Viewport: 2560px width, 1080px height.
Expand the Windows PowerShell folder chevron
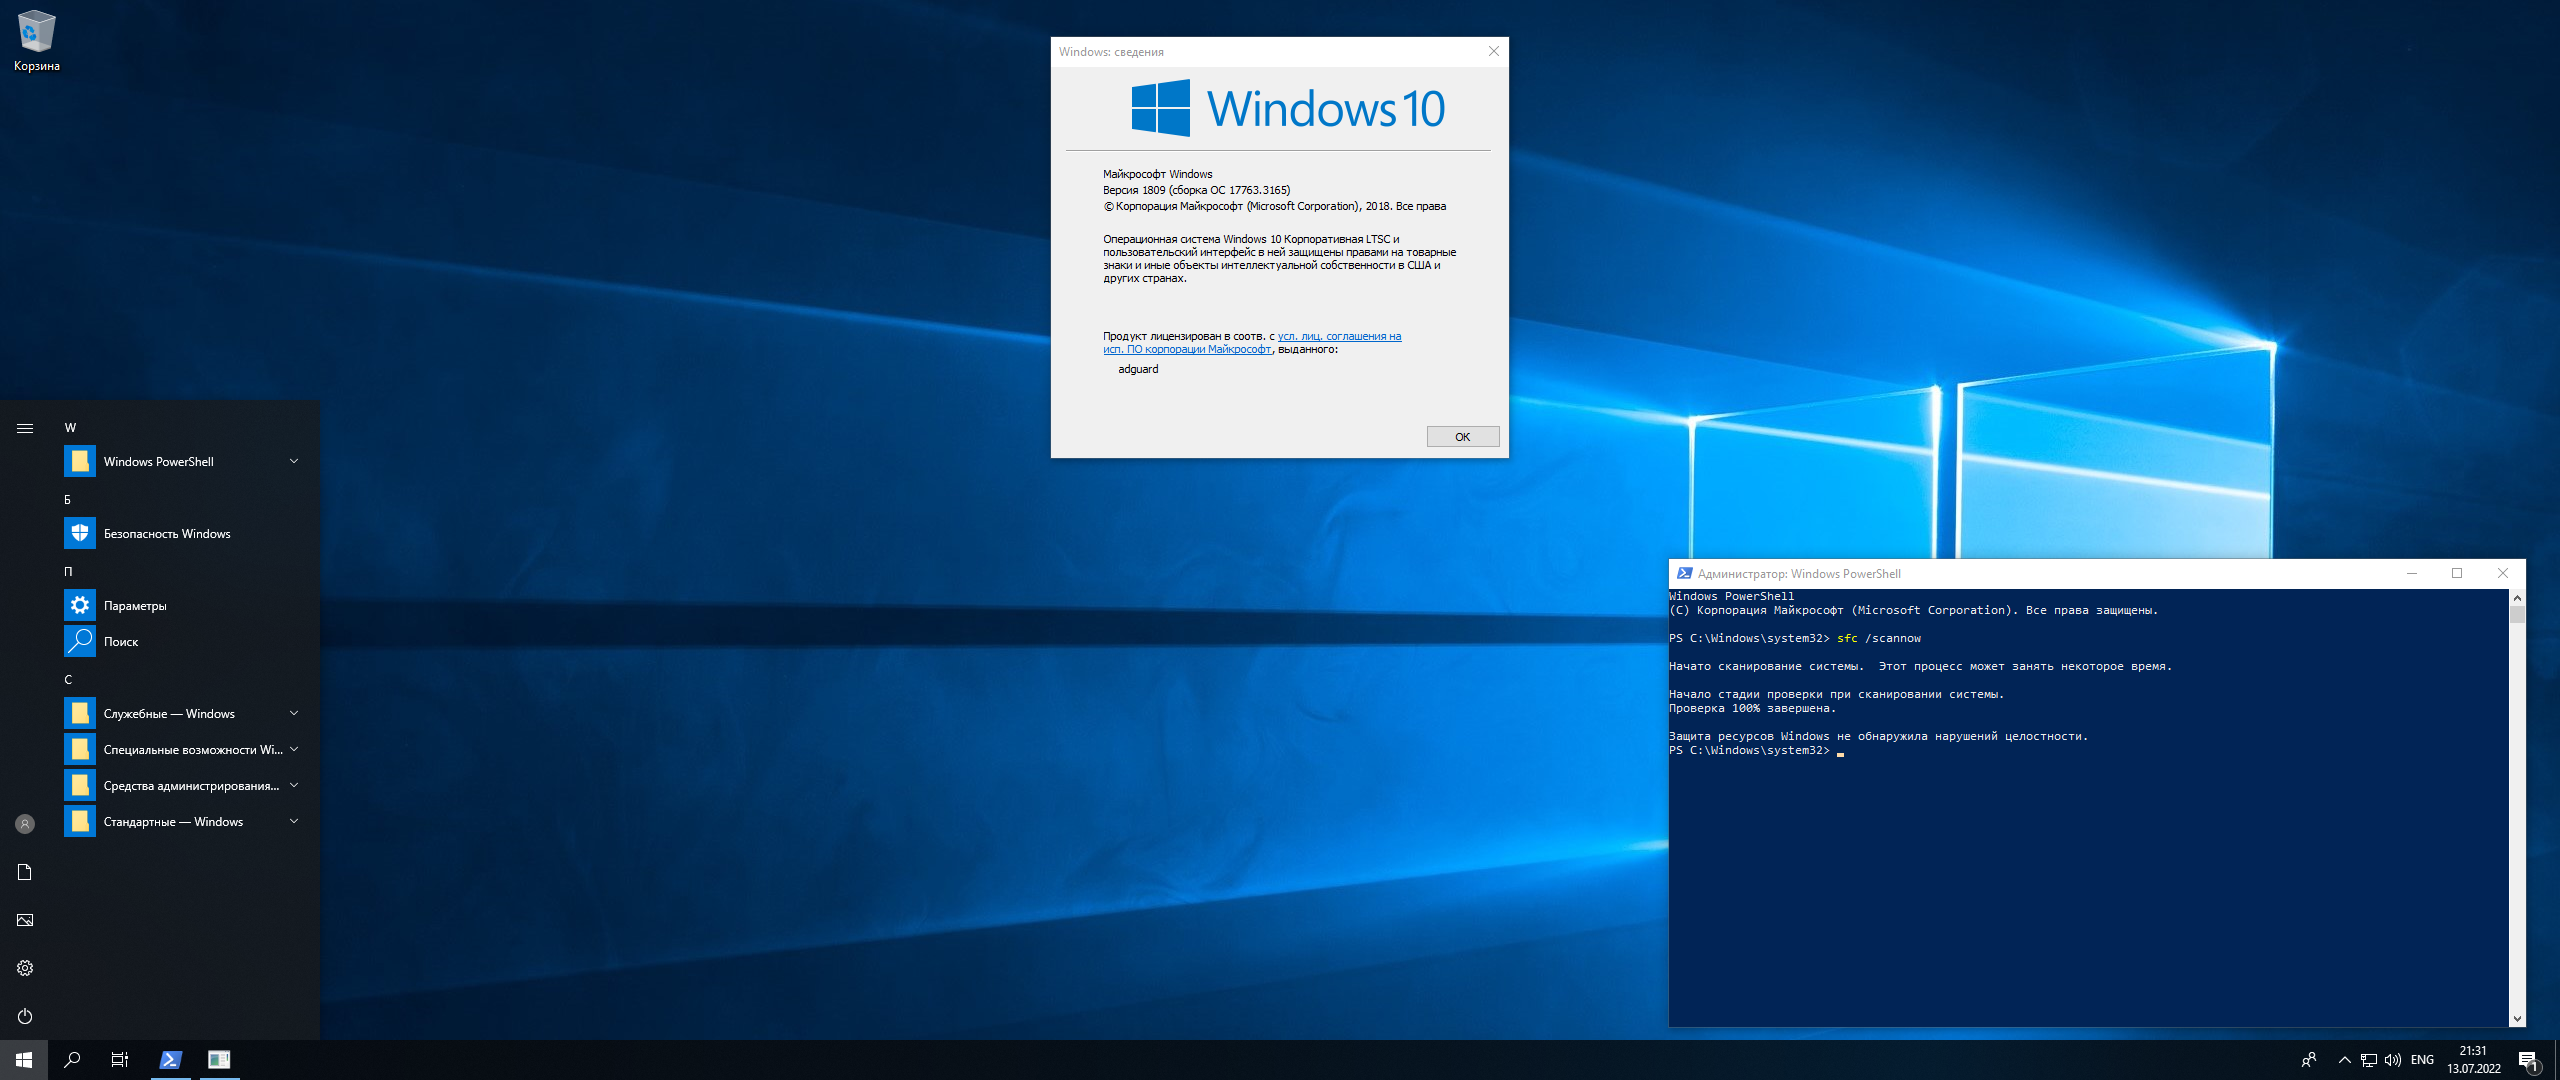pos(294,461)
